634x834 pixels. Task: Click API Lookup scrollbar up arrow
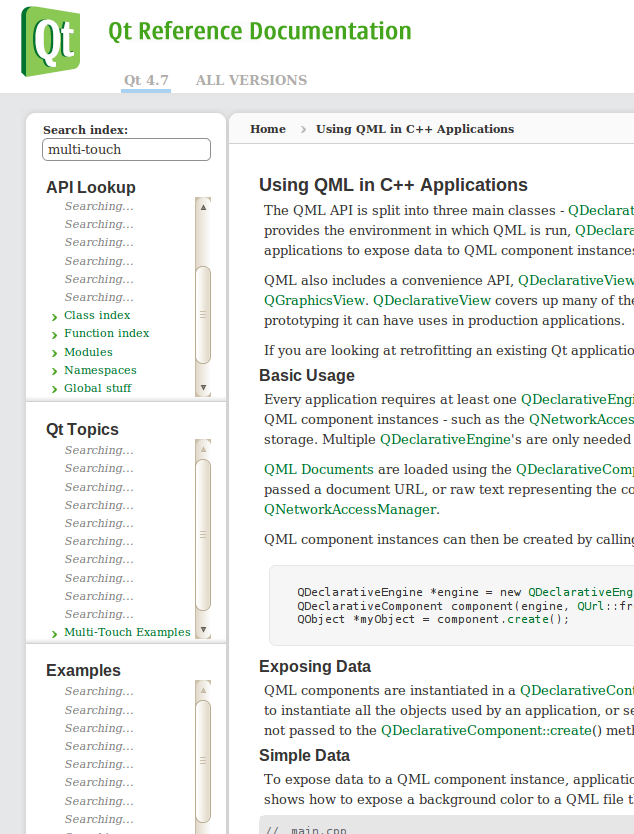[x=203, y=207]
